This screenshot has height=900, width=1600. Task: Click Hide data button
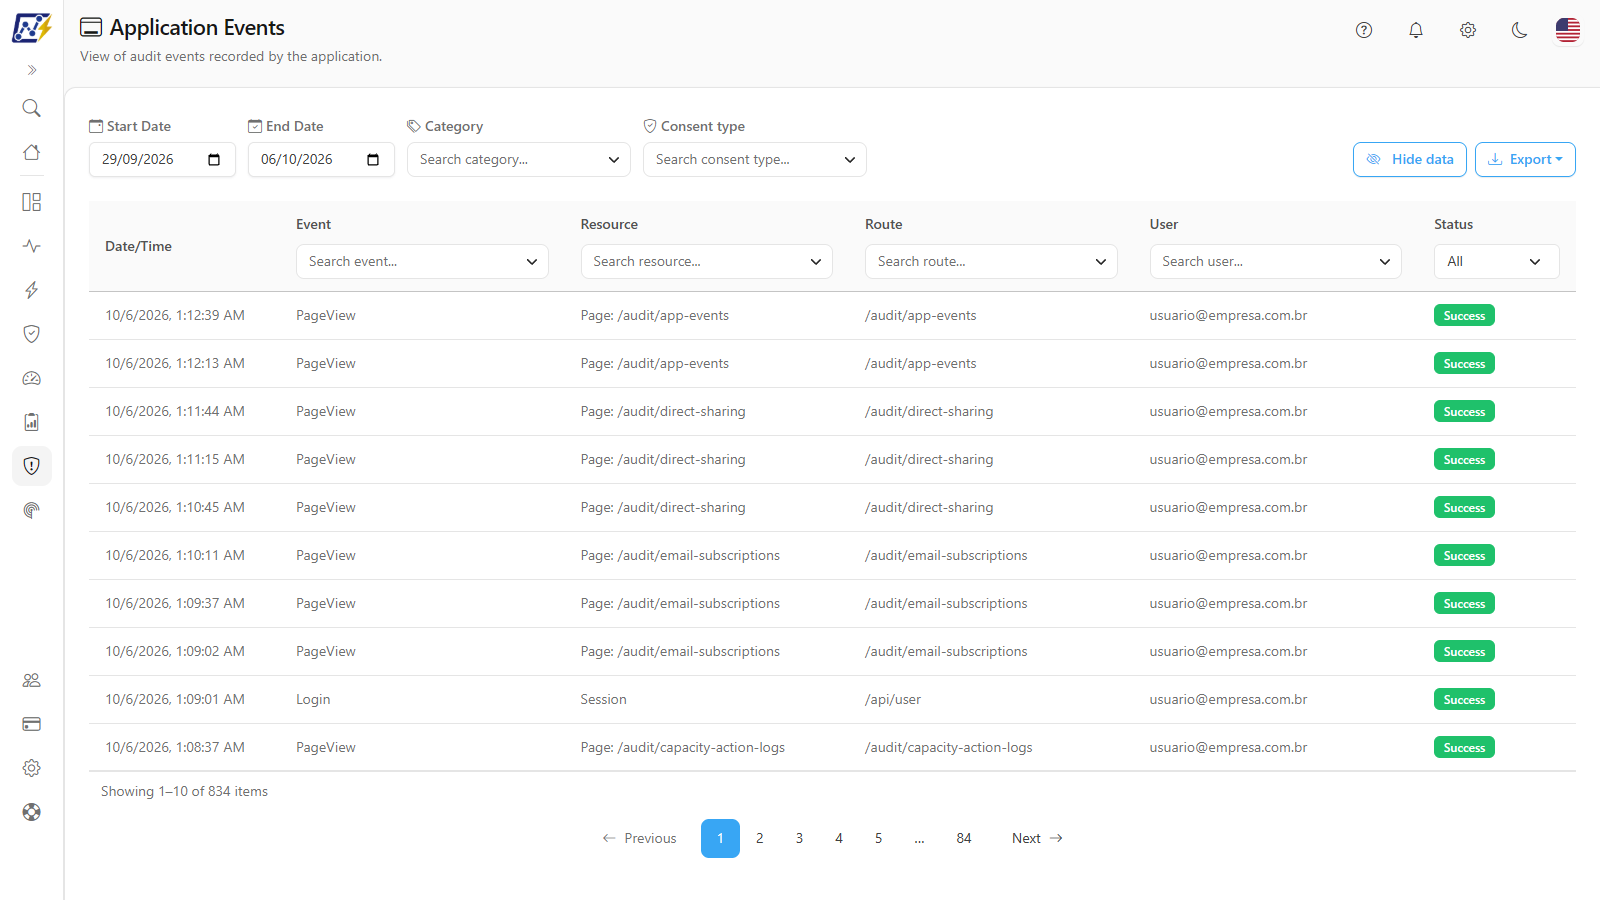(x=1410, y=160)
